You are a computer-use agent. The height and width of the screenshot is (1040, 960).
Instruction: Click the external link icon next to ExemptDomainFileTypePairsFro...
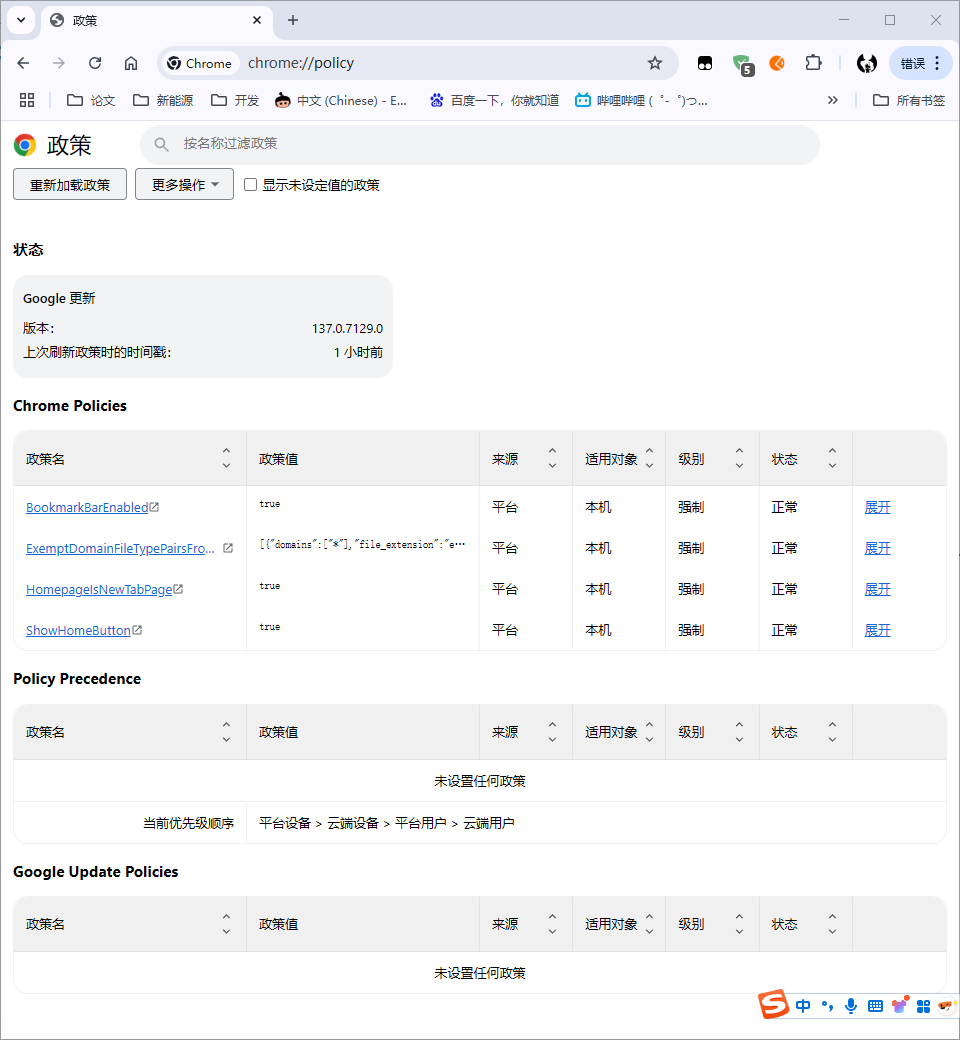tap(228, 548)
